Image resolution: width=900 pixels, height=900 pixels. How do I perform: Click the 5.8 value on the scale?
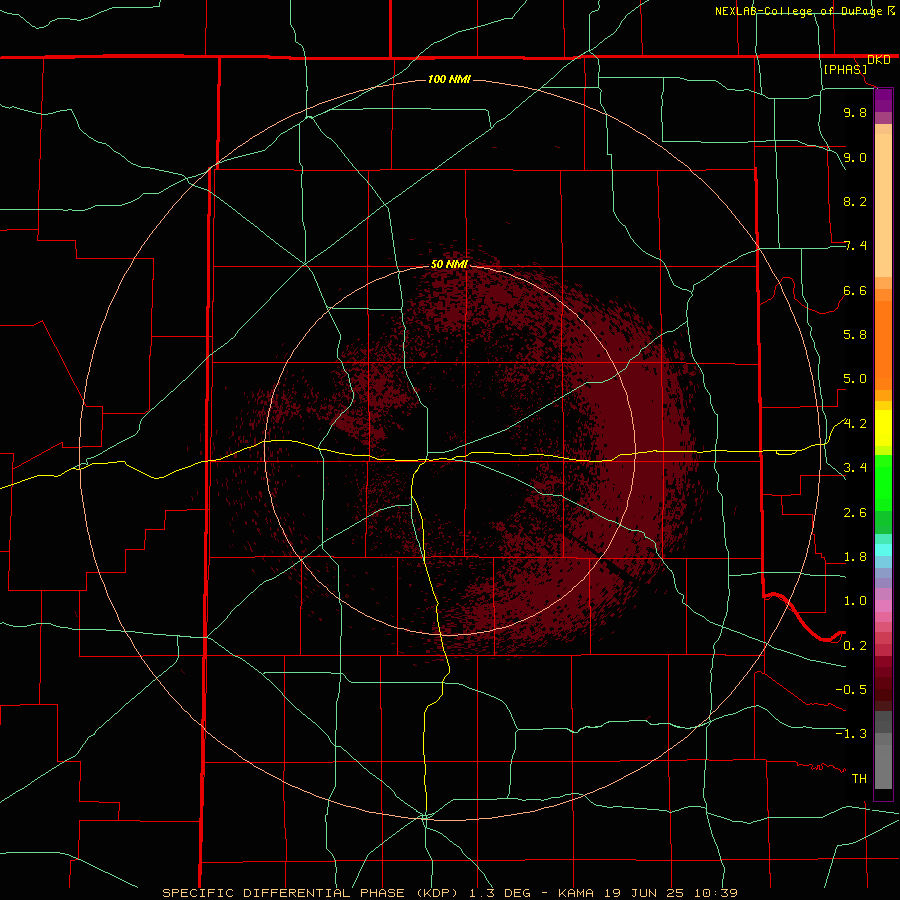(855, 335)
